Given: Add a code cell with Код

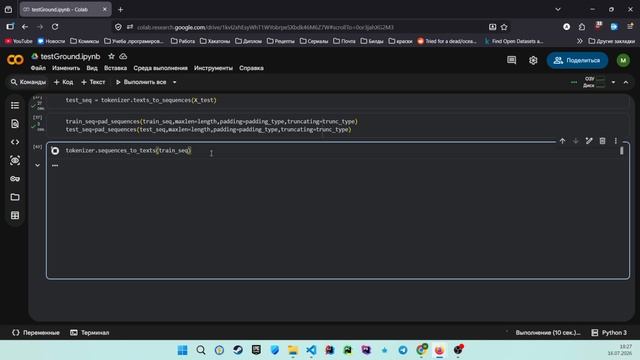Looking at the screenshot, I should 64,82.
